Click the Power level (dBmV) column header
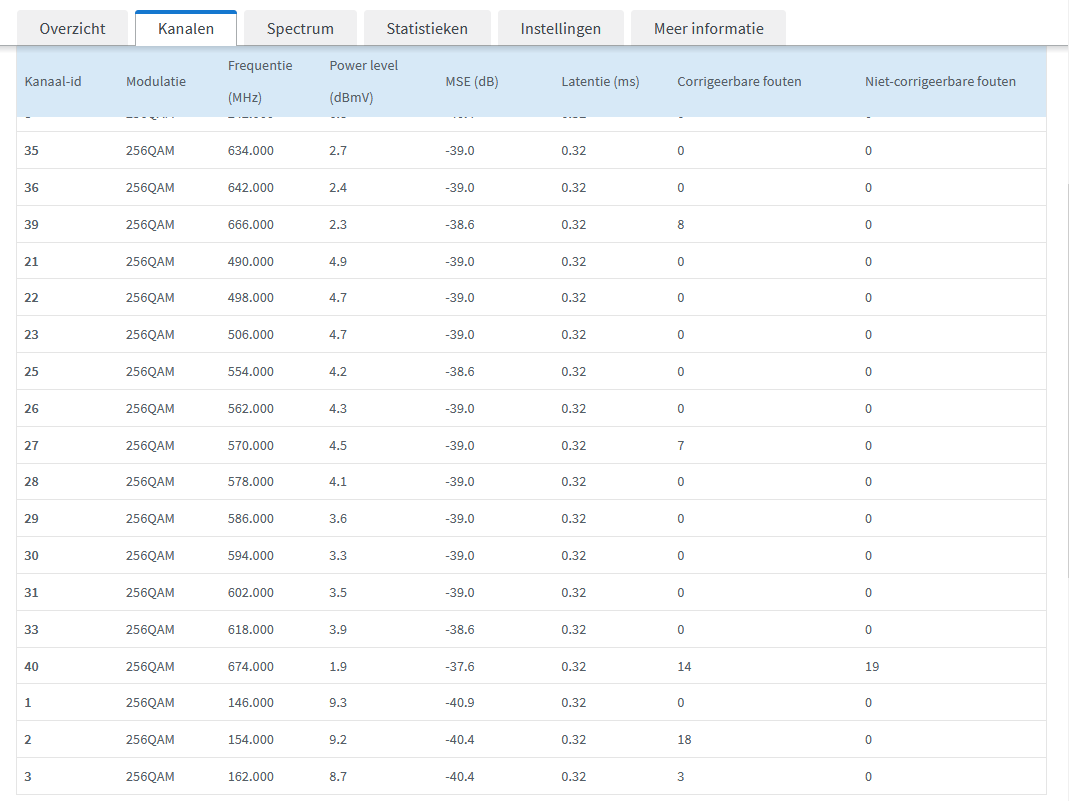 [x=363, y=81]
